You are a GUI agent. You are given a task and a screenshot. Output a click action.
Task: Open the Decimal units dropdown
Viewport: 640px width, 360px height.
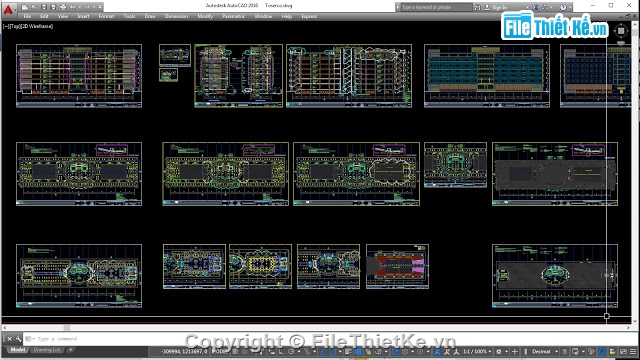pyautogui.click(x=544, y=351)
